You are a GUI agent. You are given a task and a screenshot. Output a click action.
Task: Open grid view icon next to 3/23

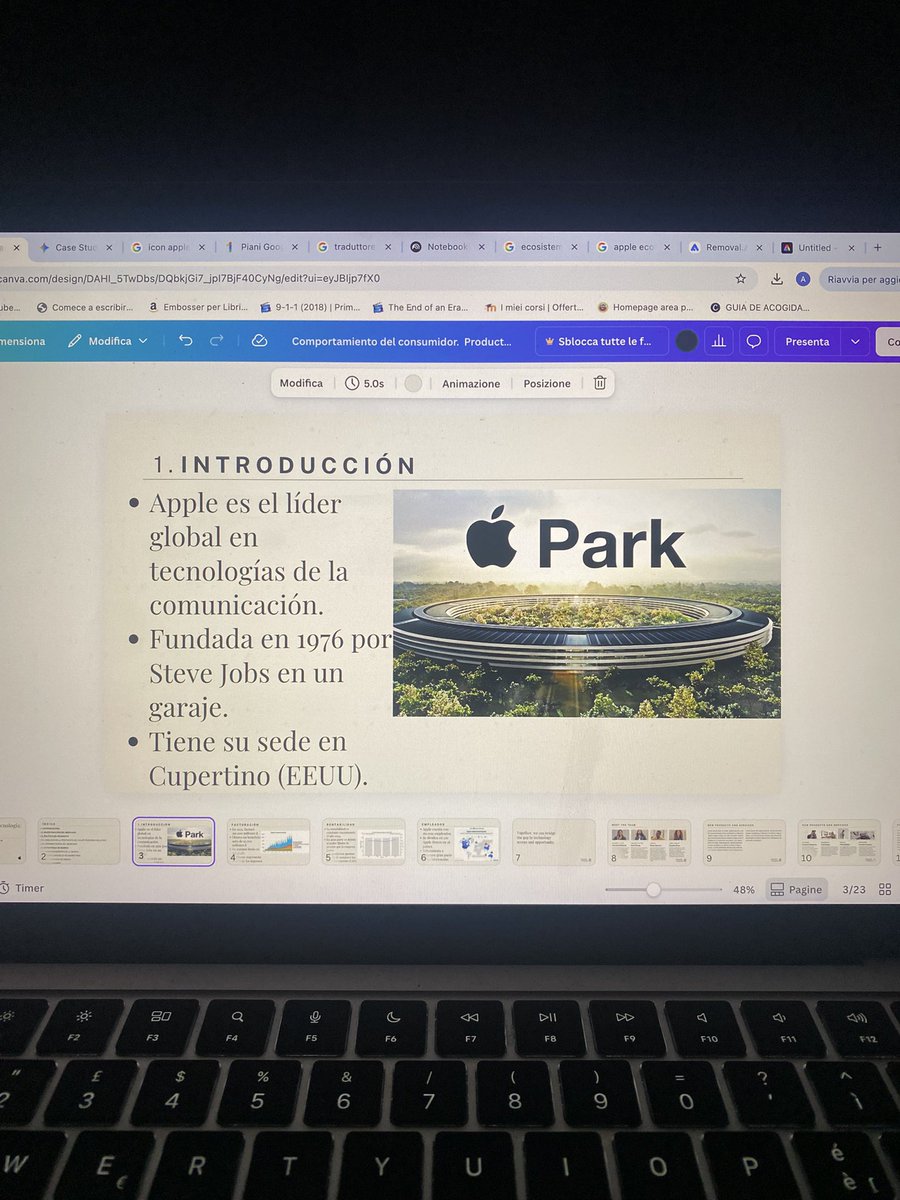coord(884,889)
